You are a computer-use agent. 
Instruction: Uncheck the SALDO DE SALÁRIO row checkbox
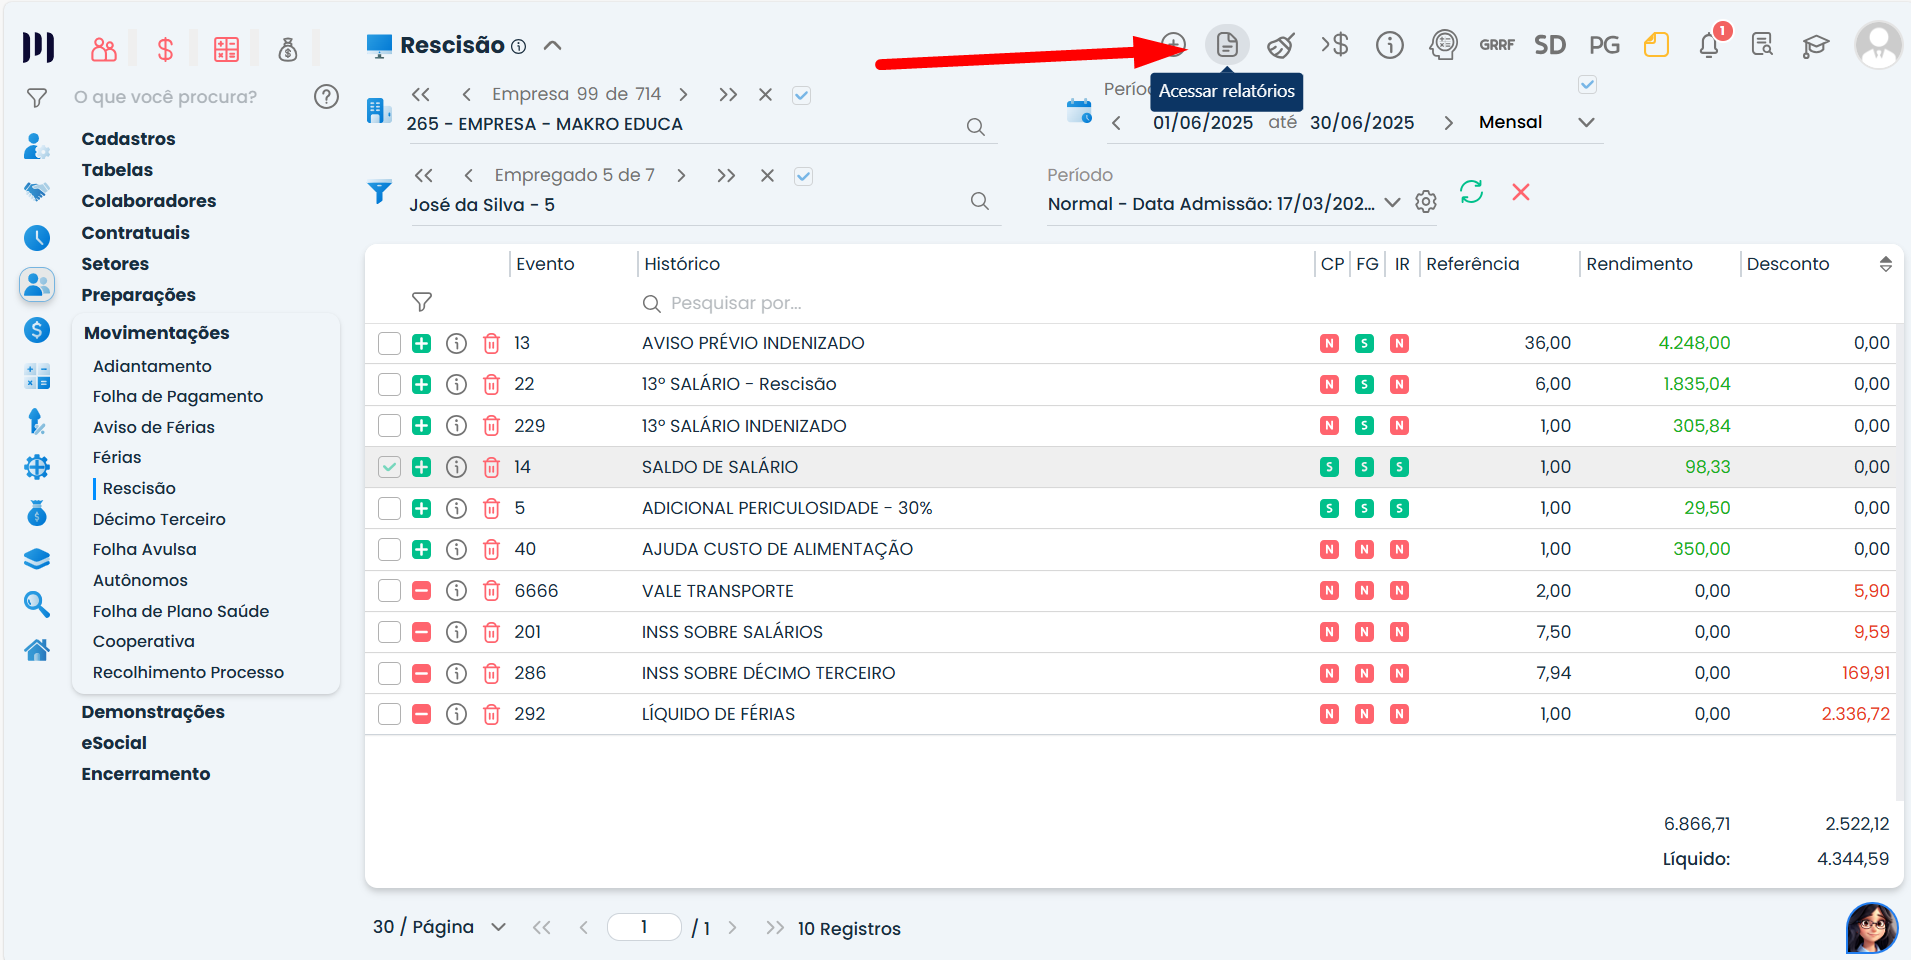(x=389, y=467)
